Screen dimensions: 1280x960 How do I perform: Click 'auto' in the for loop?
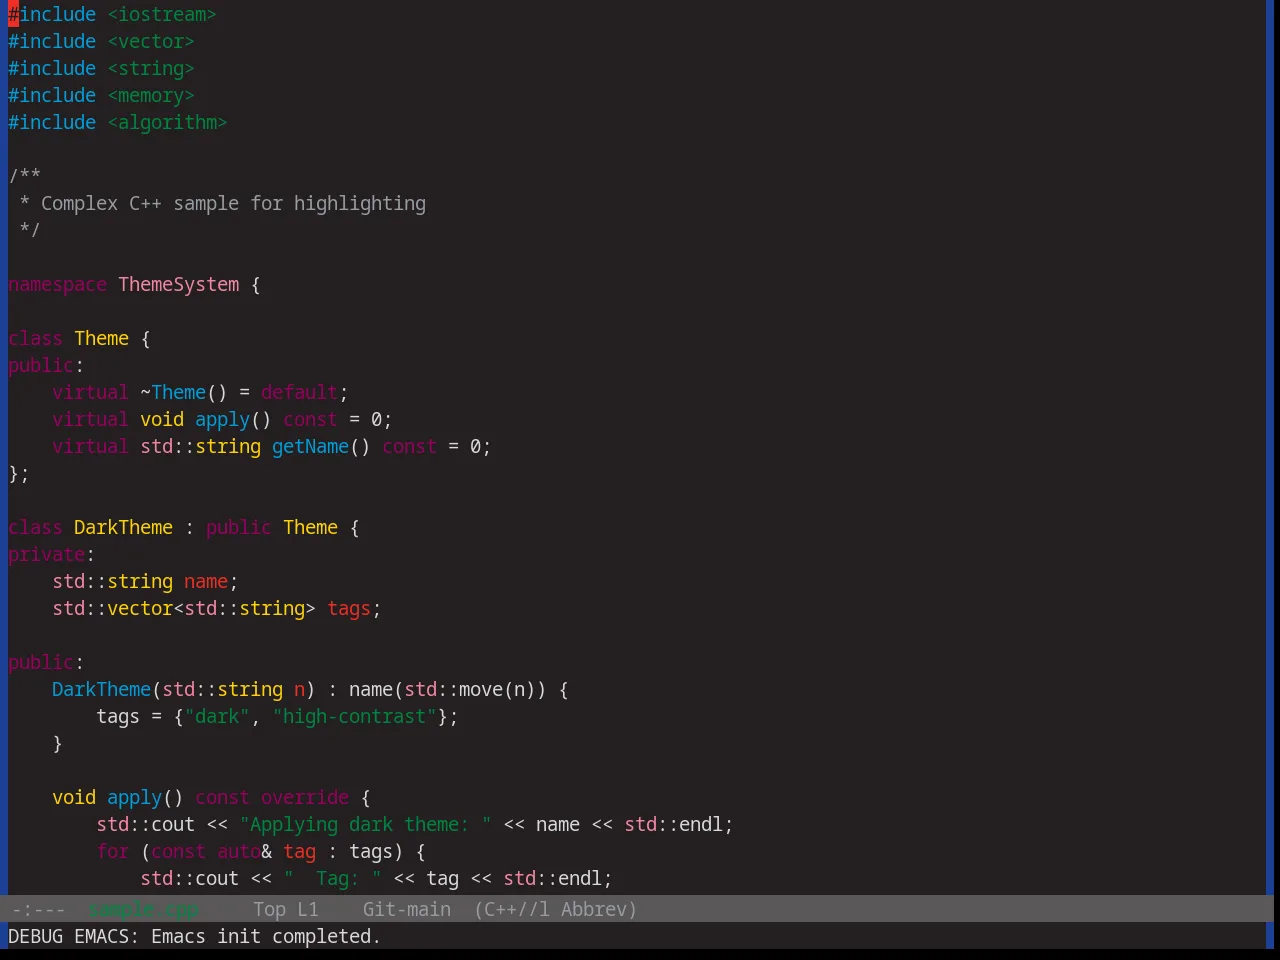point(239,851)
